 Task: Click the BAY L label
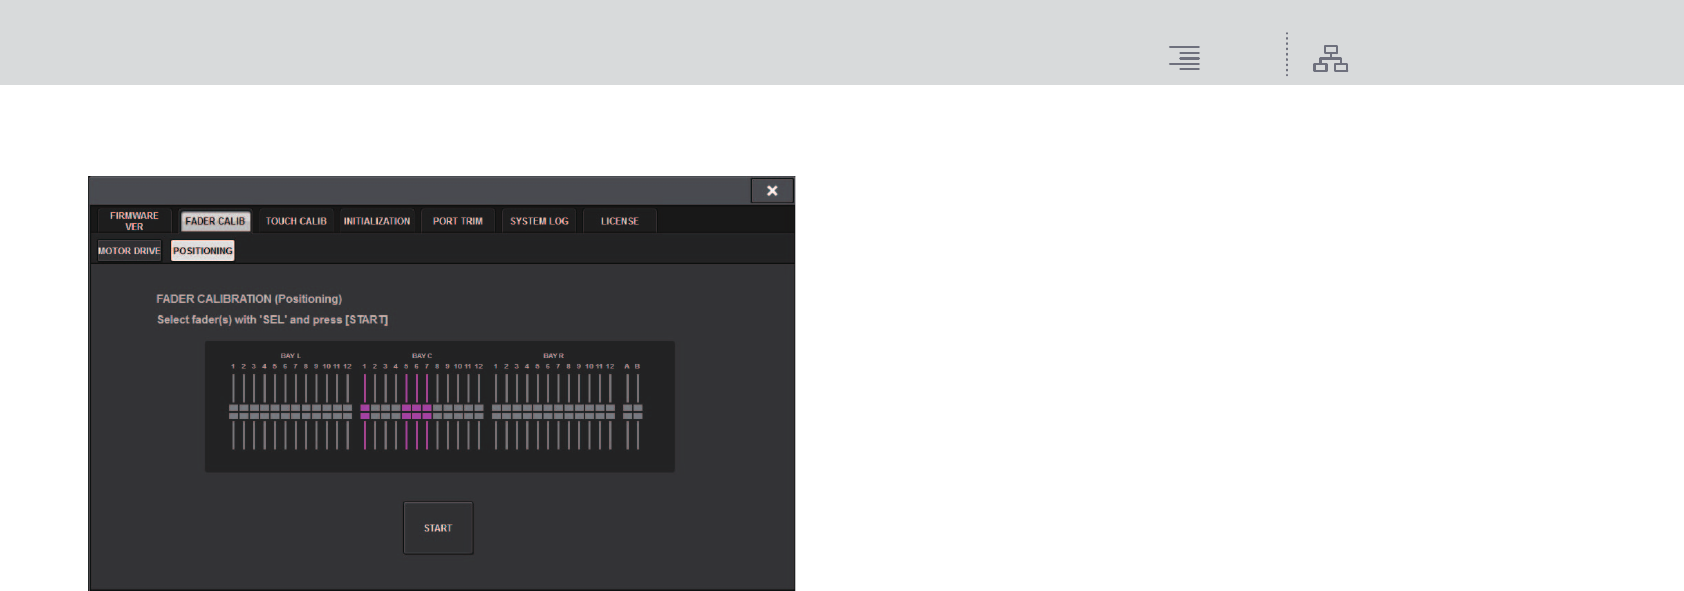(x=291, y=356)
